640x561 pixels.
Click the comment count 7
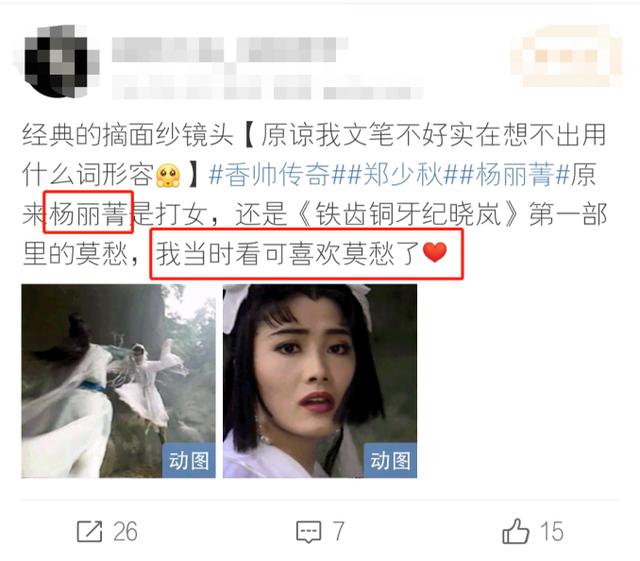click(x=339, y=532)
